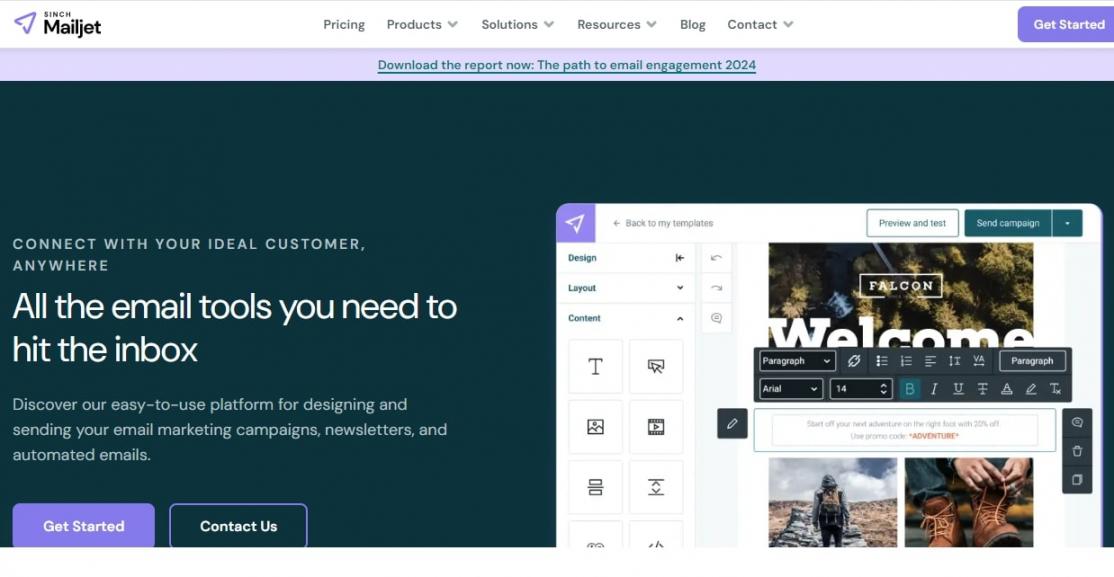Viewport: 1114px width, 577px height.
Task: Click the paper-plane logo in the editor
Action: [x=575, y=223]
